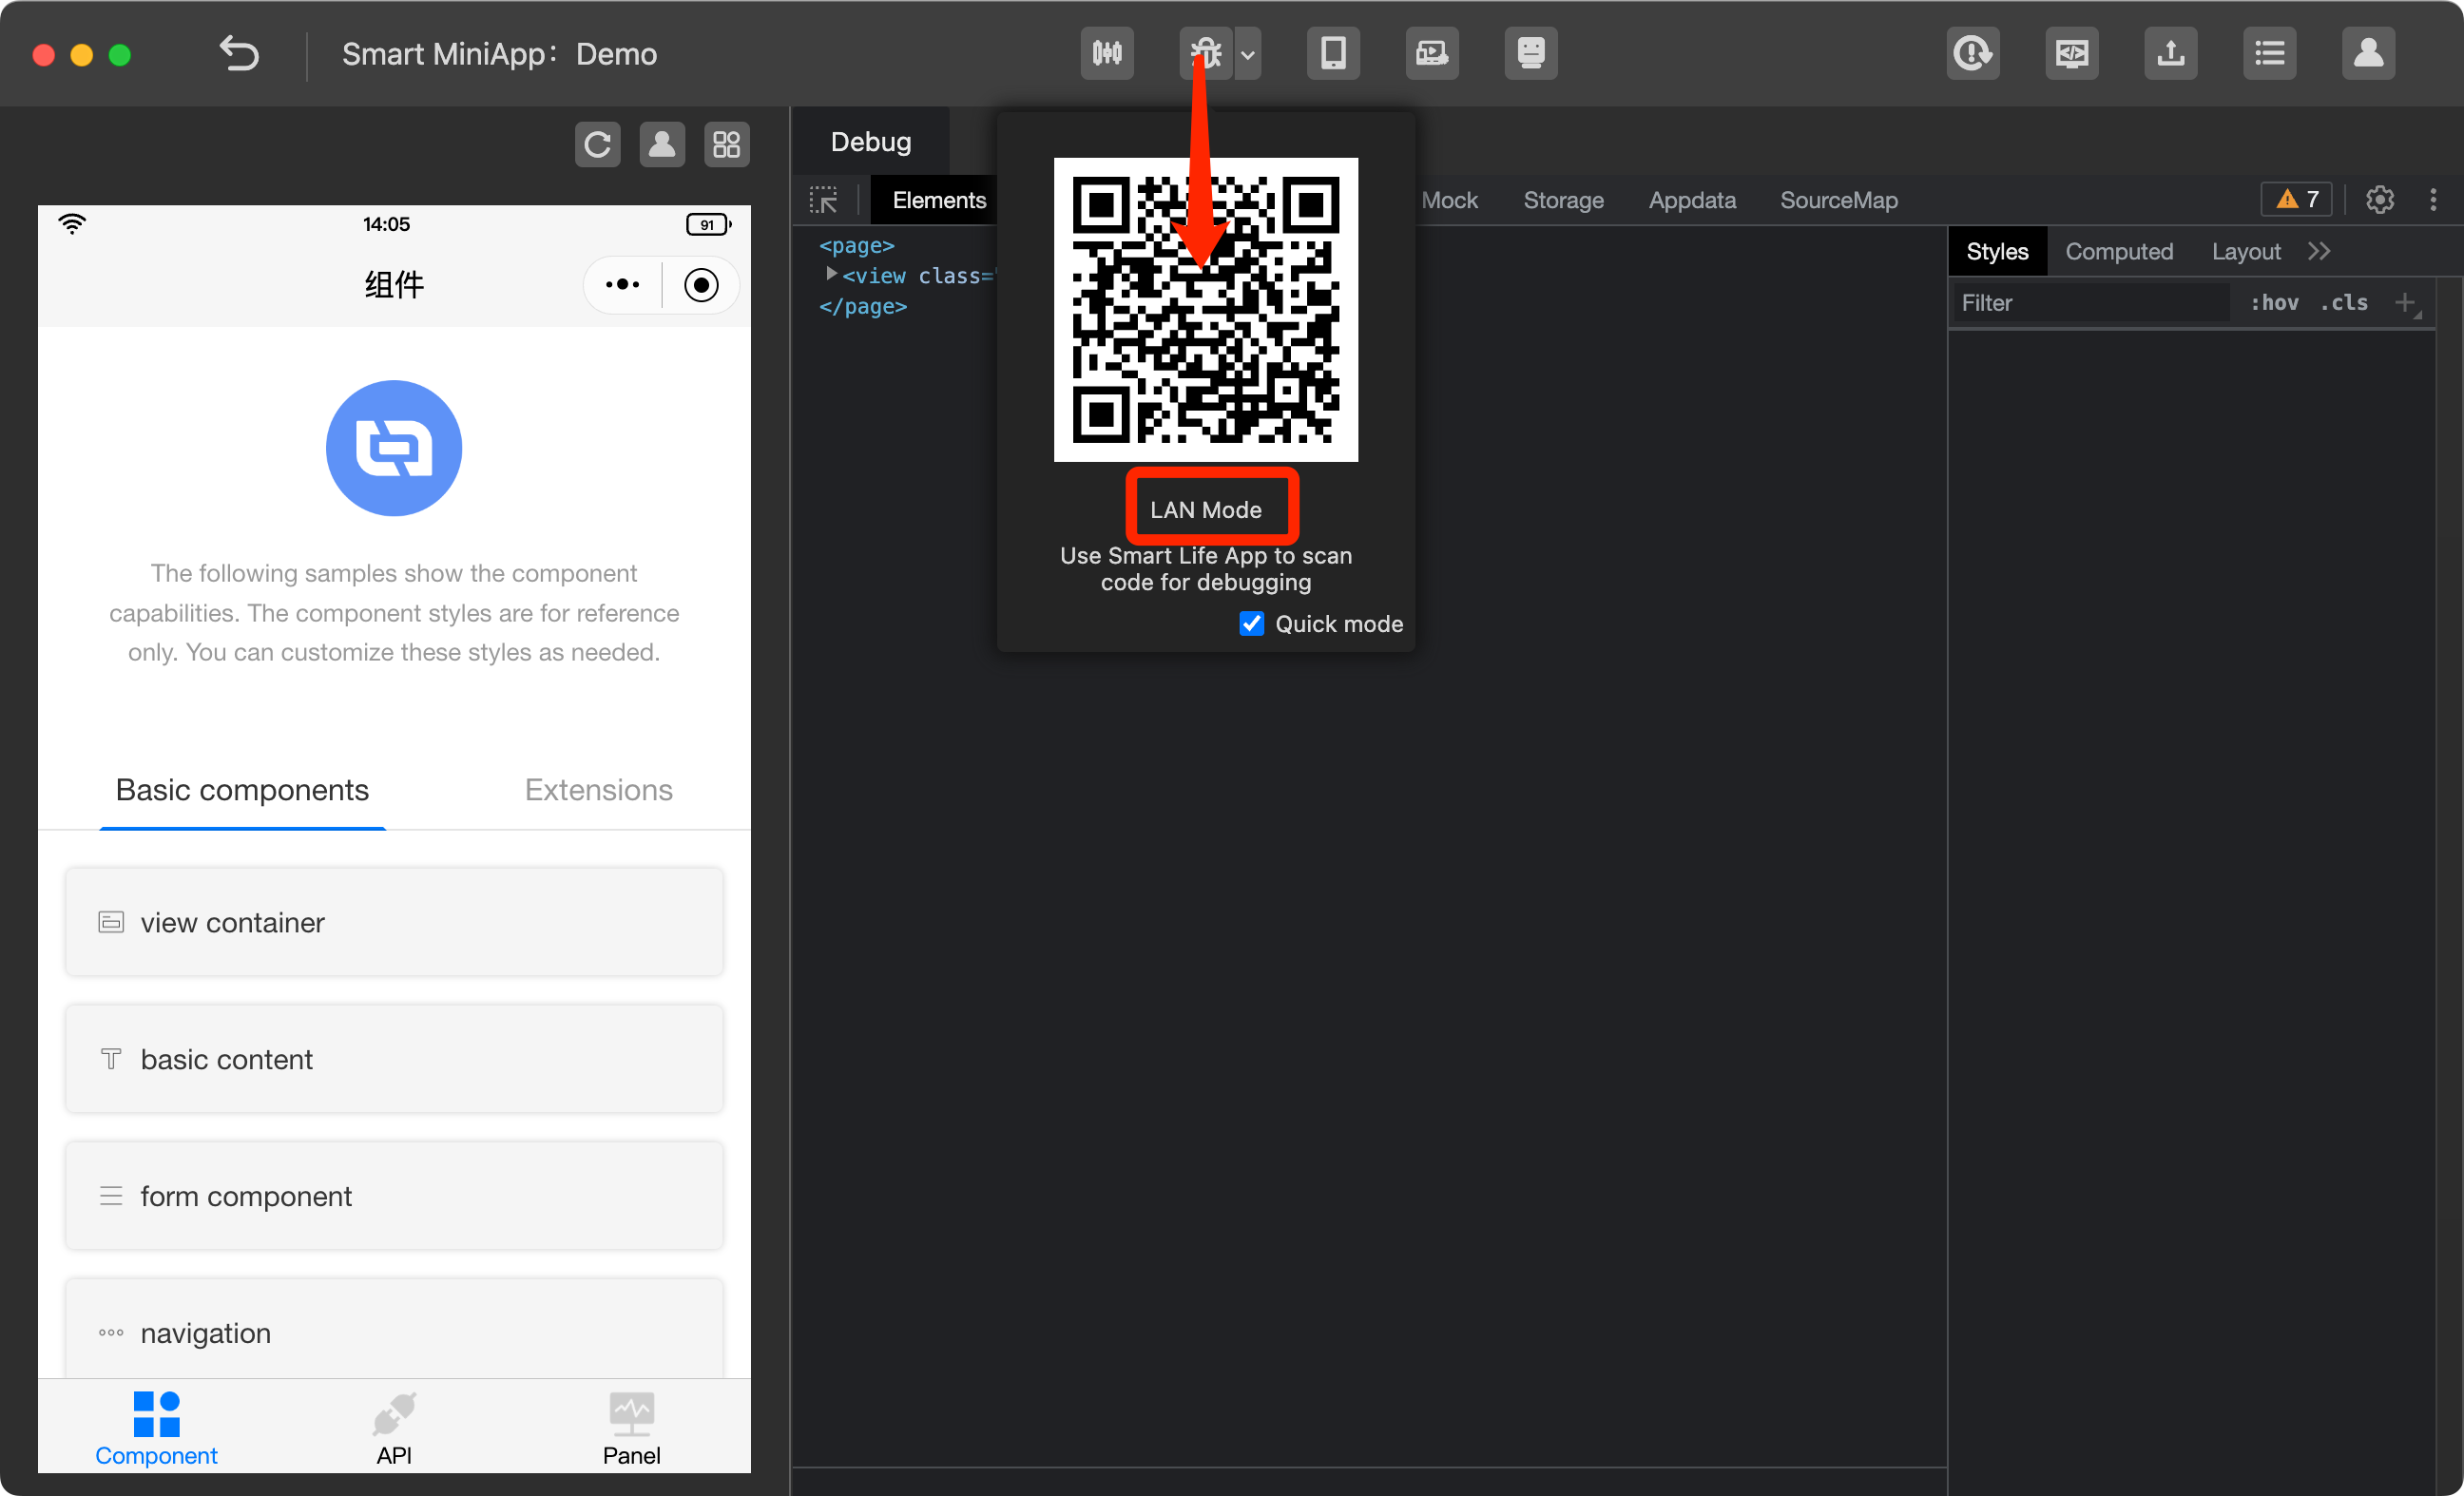Screen dimensions: 2464x1496
Task: Open the simulator grid layout icon
Action: 727,145
